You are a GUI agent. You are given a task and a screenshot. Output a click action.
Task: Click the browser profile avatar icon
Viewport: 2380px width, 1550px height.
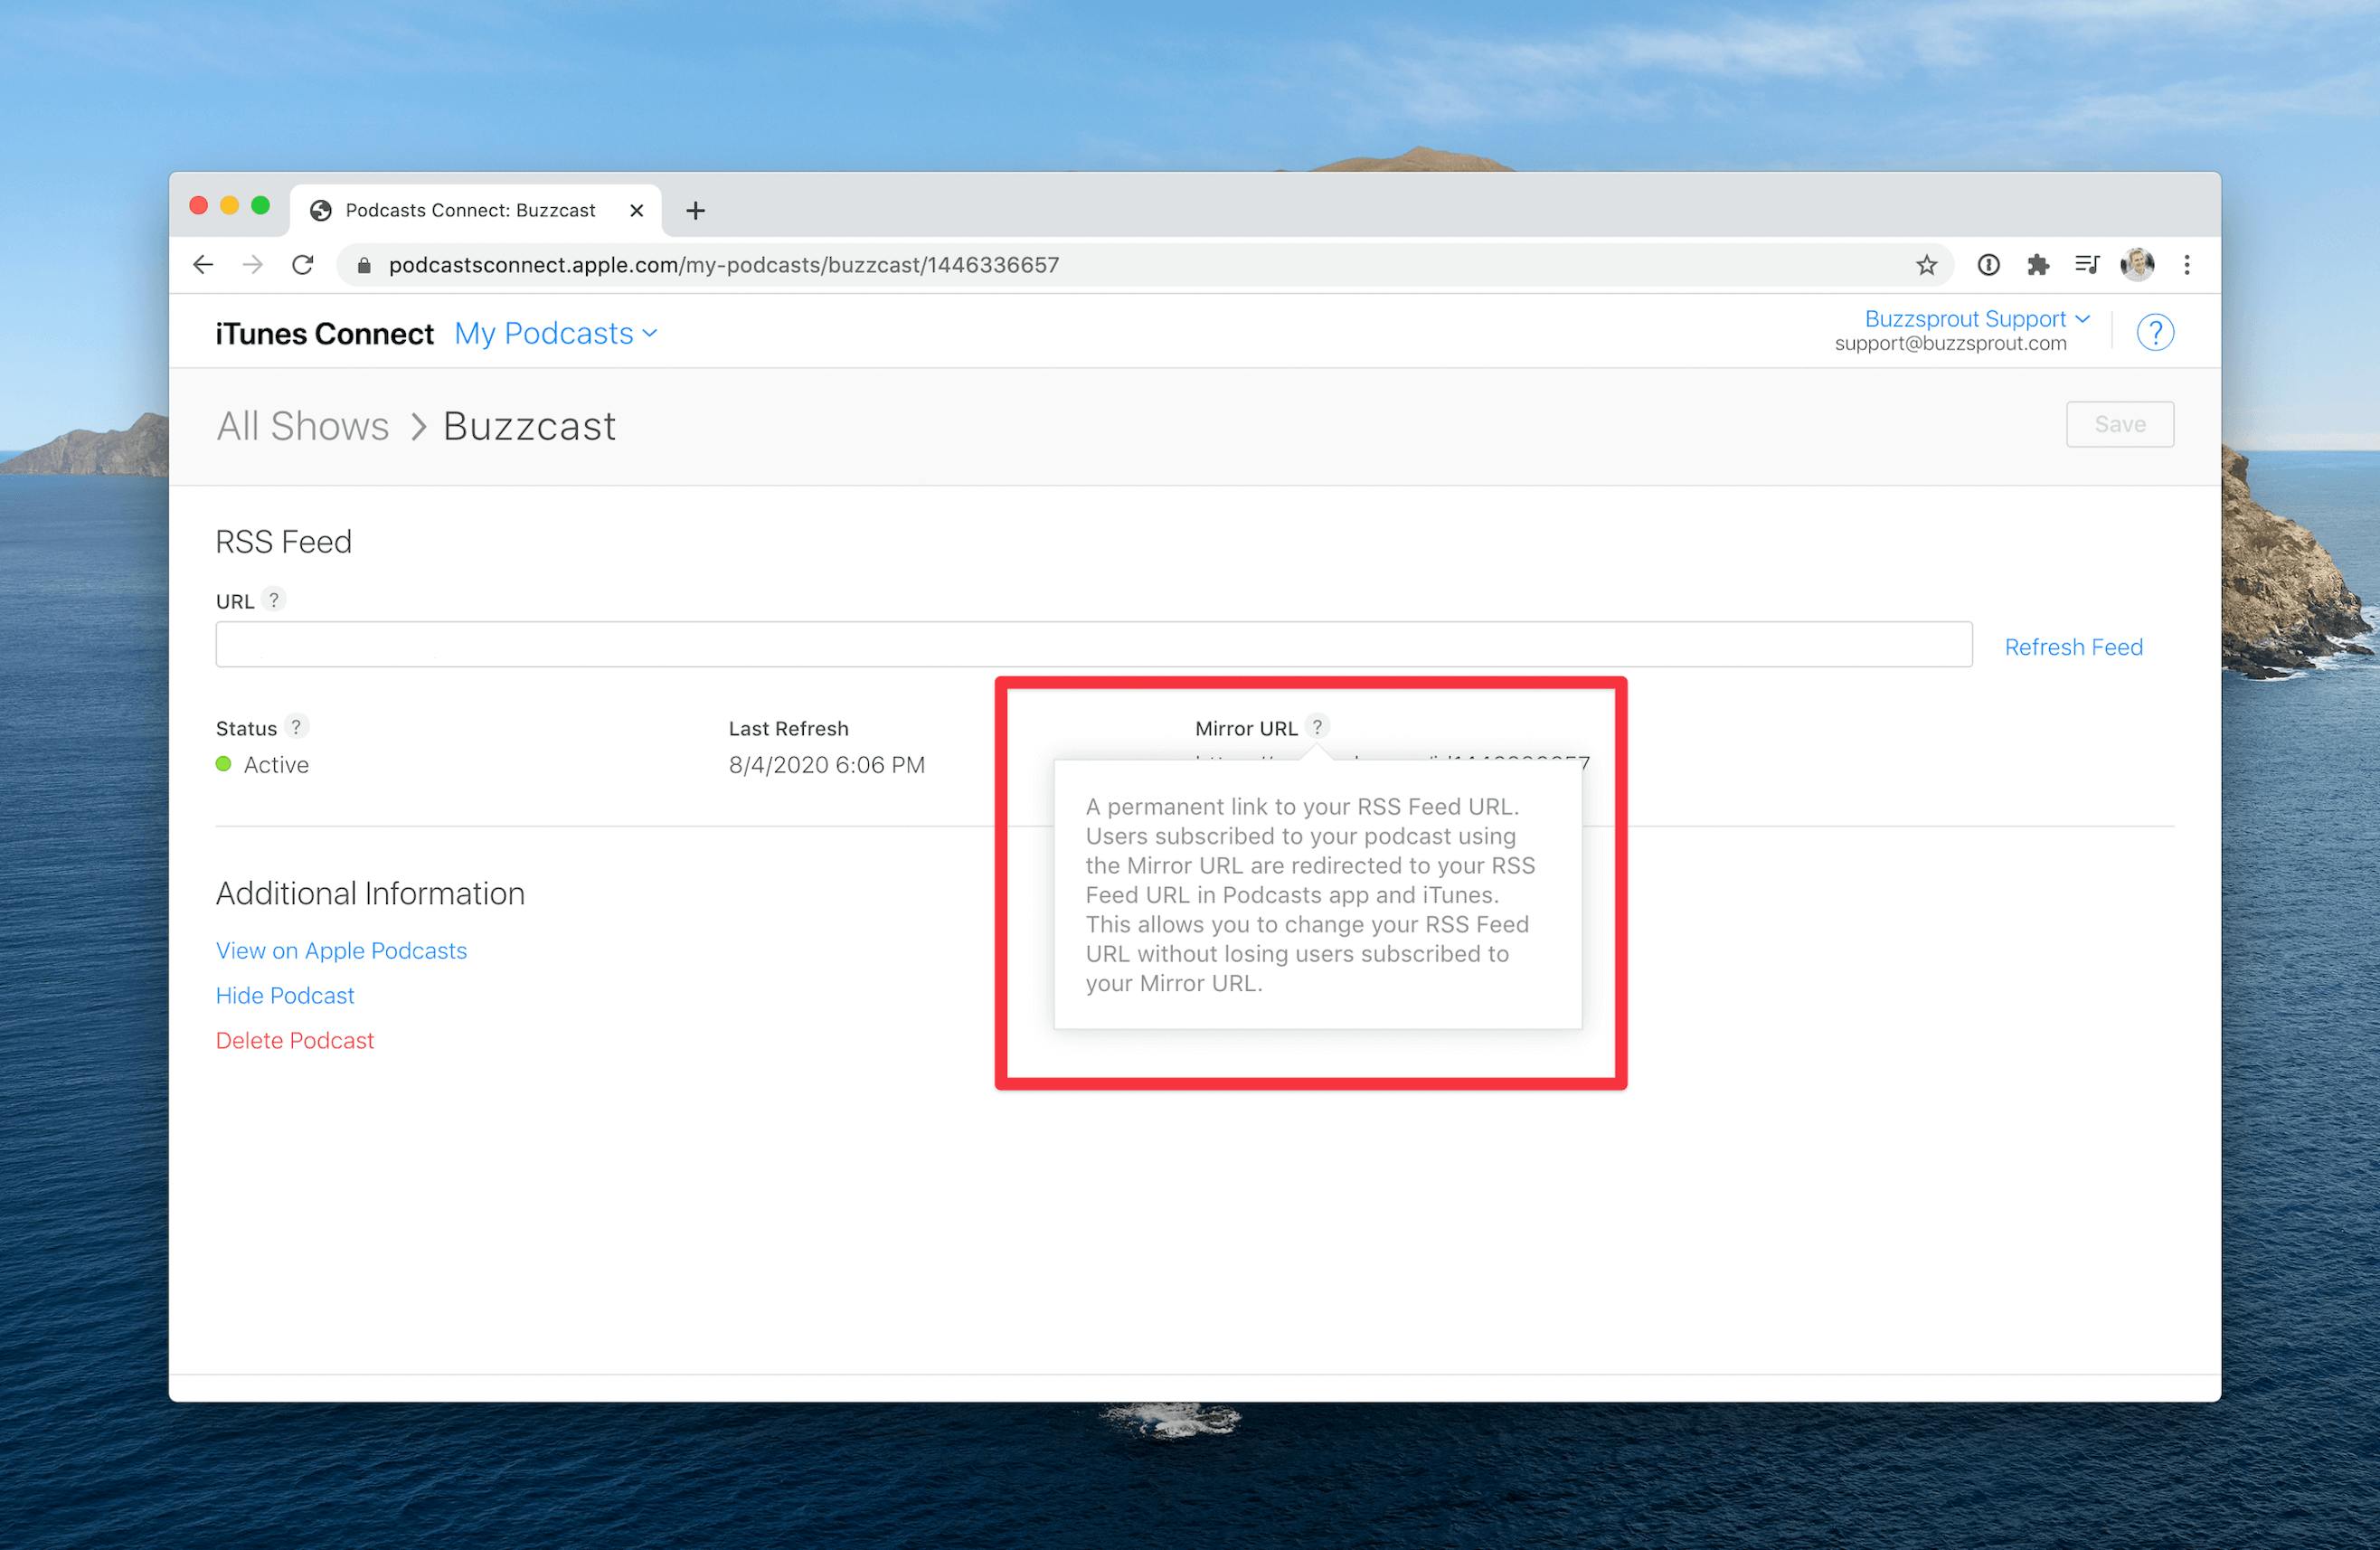point(2136,264)
